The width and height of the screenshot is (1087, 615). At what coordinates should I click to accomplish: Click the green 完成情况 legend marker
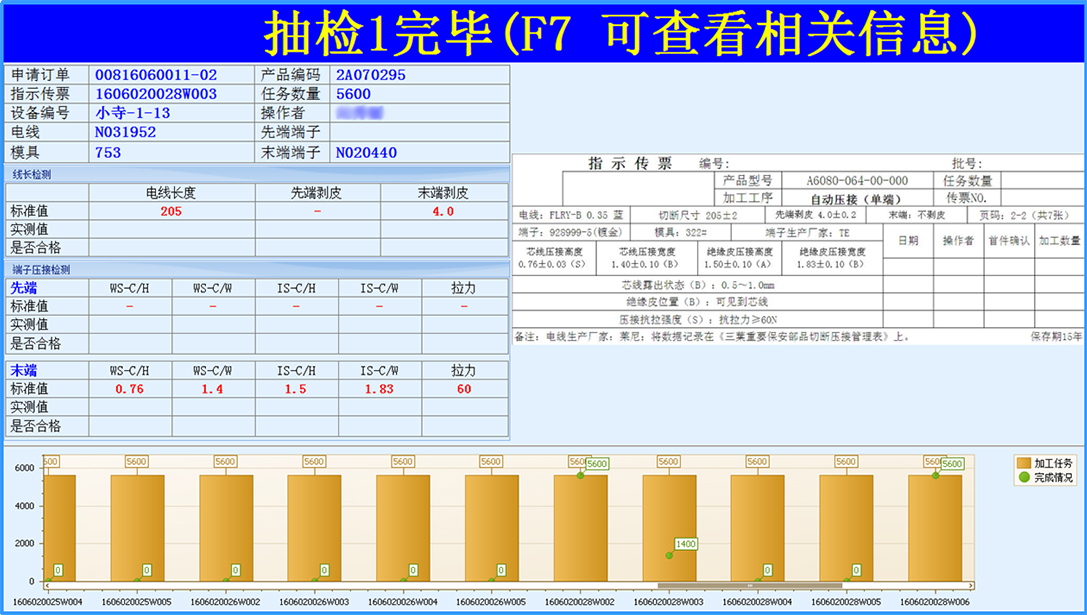pos(1023,478)
